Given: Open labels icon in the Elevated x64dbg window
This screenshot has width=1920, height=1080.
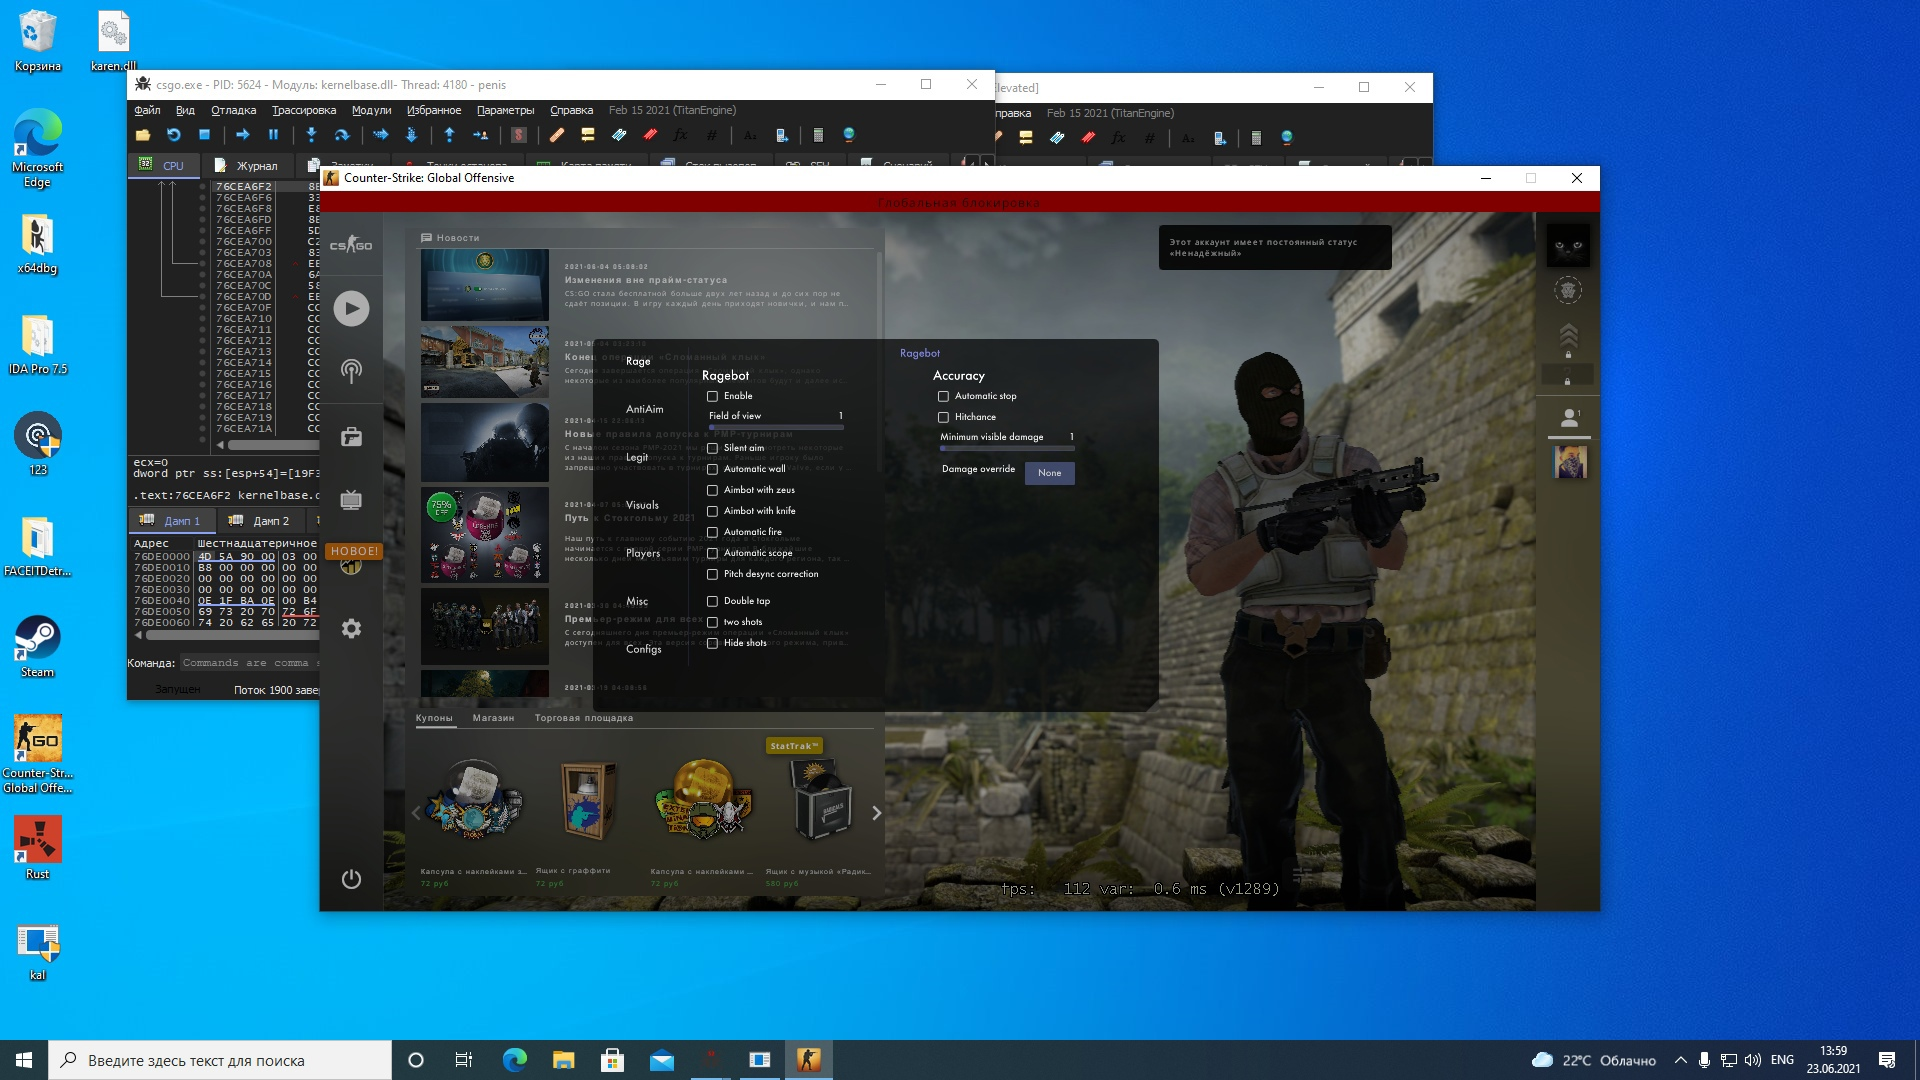Looking at the screenshot, I should [1057, 138].
